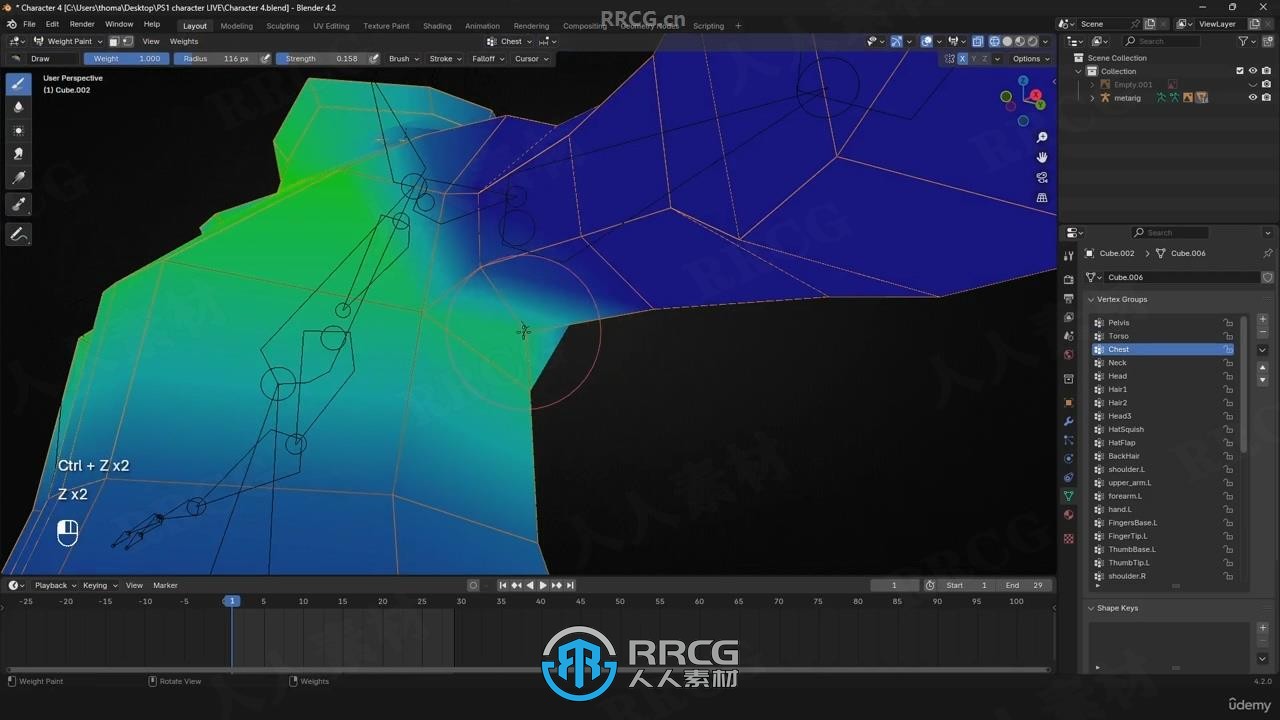Open the World properties tab
This screenshot has height=720, width=1280.
(x=1068, y=355)
